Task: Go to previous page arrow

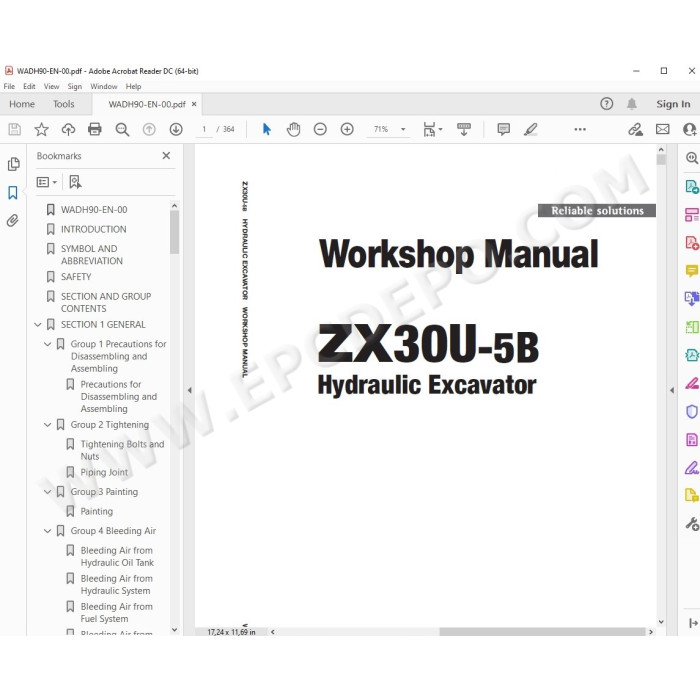Action: (x=149, y=129)
